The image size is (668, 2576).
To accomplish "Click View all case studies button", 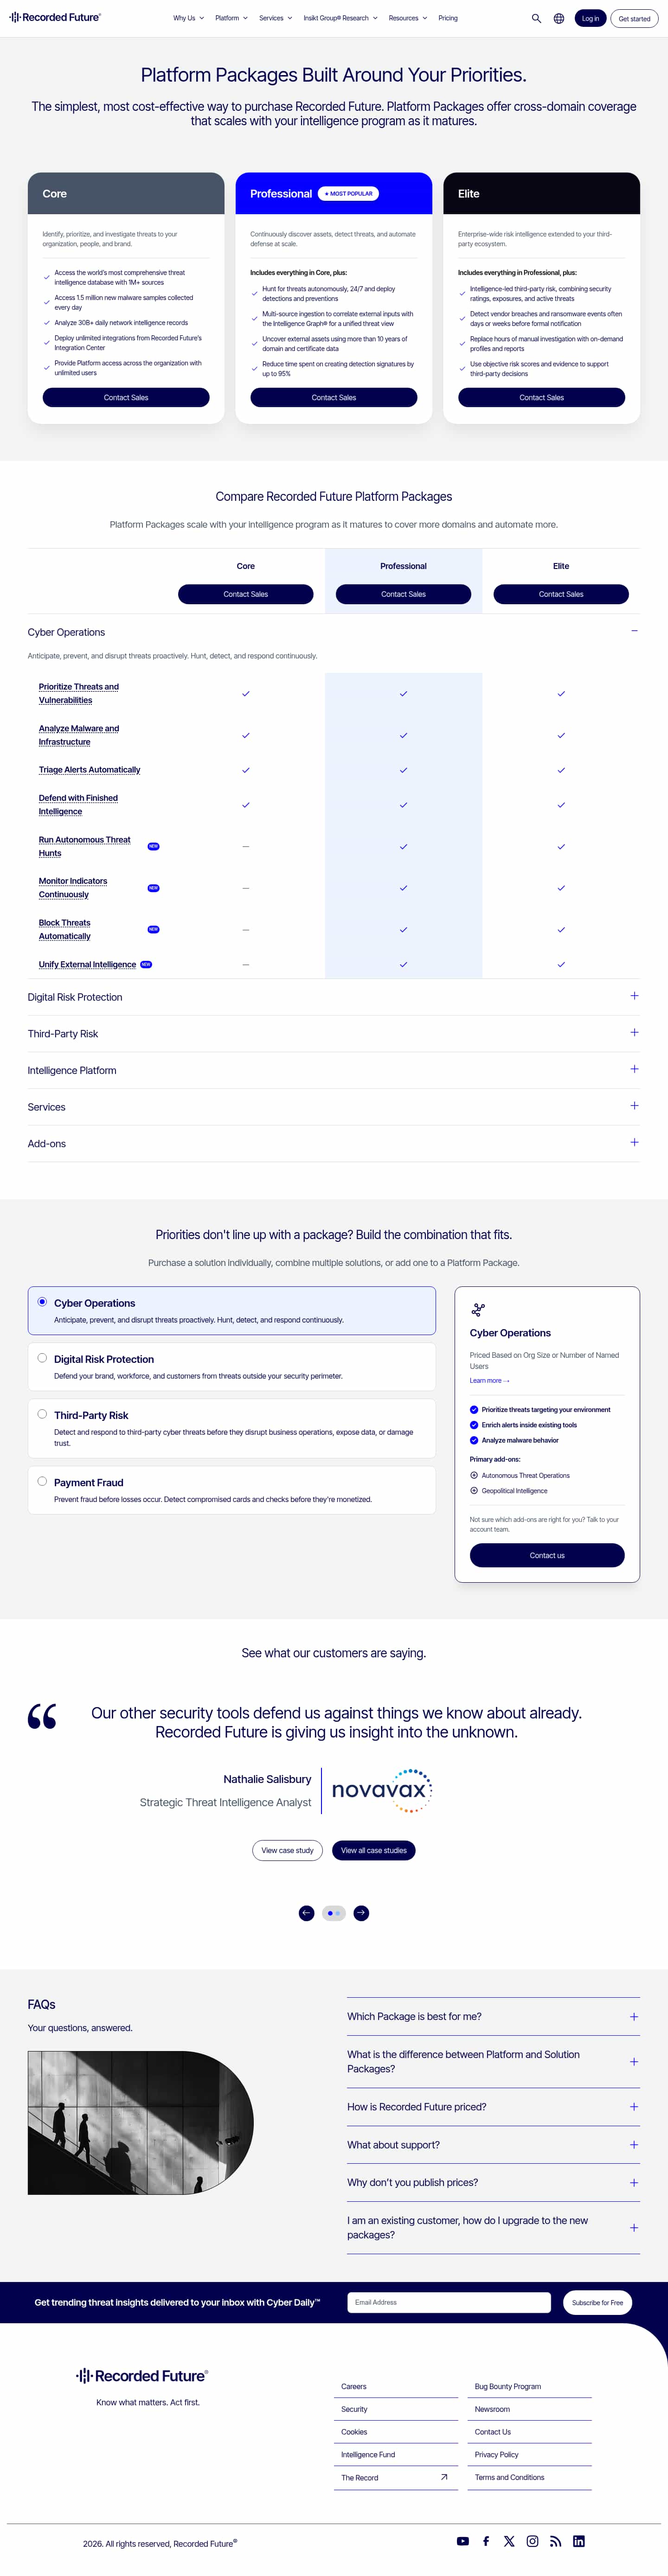I will point(374,1851).
